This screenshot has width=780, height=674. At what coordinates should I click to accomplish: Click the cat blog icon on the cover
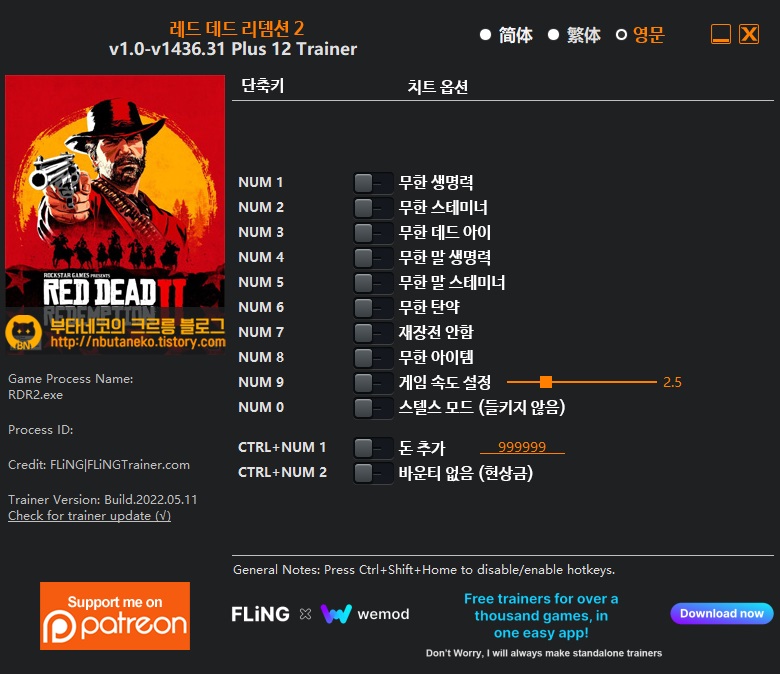[x=24, y=332]
